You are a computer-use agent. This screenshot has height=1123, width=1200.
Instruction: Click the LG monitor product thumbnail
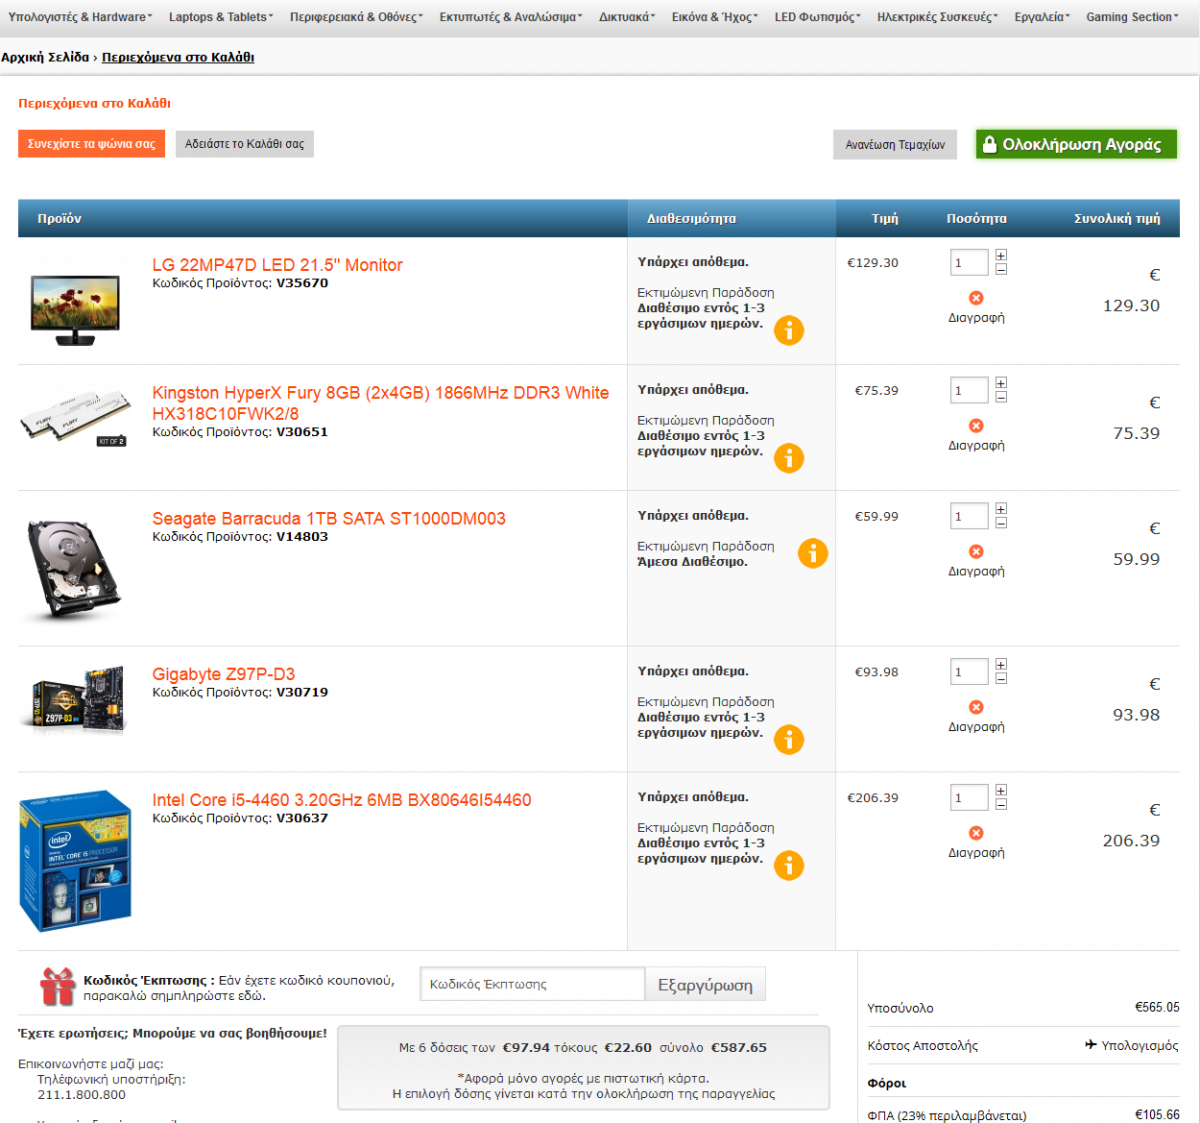coord(76,310)
